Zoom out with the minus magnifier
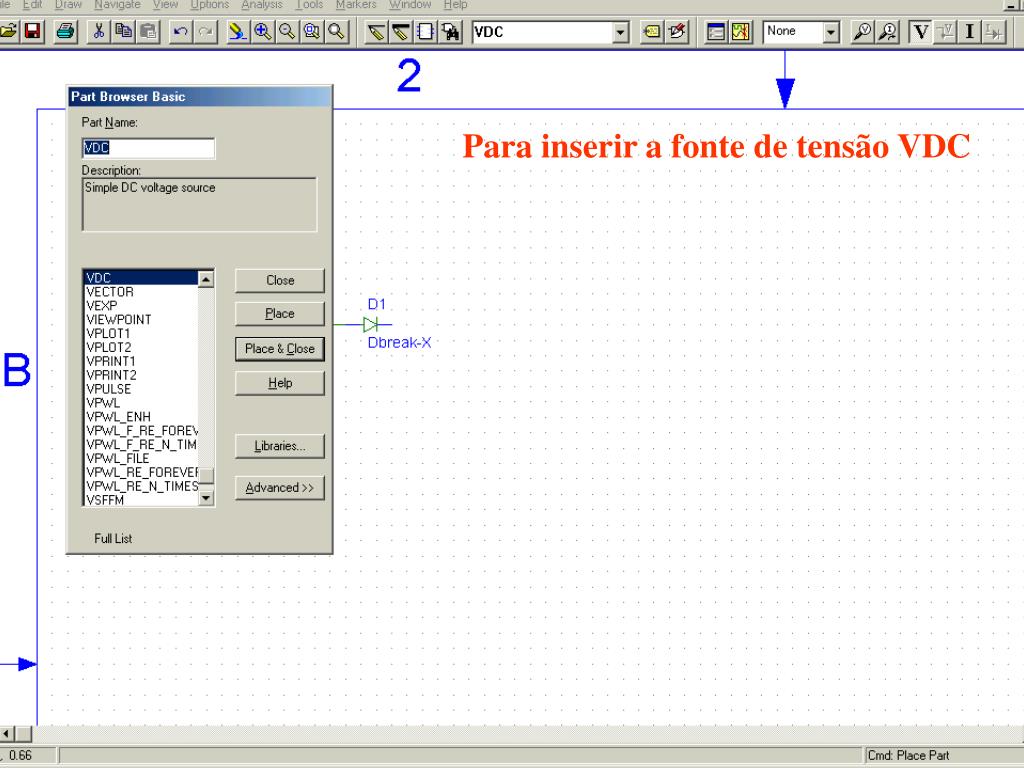The height and width of the screenshot is (768, 1024). tap(287, 31)
